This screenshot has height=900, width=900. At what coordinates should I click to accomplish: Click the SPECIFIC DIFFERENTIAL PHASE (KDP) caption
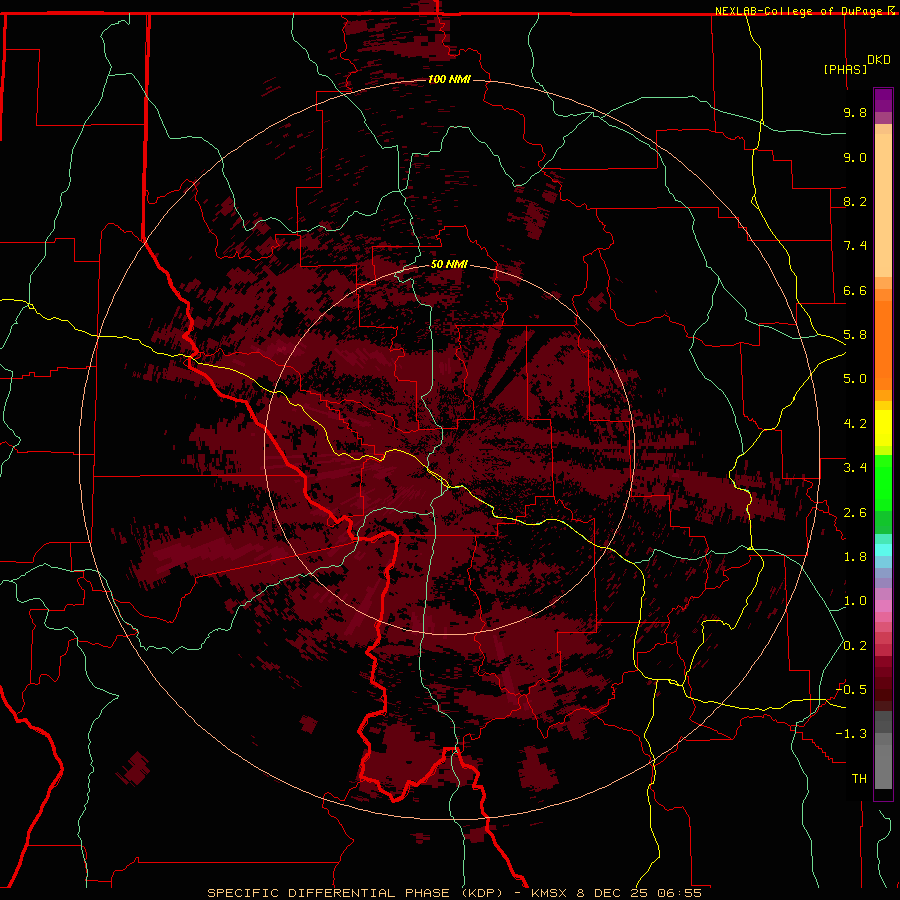click(x=354, y=893)
